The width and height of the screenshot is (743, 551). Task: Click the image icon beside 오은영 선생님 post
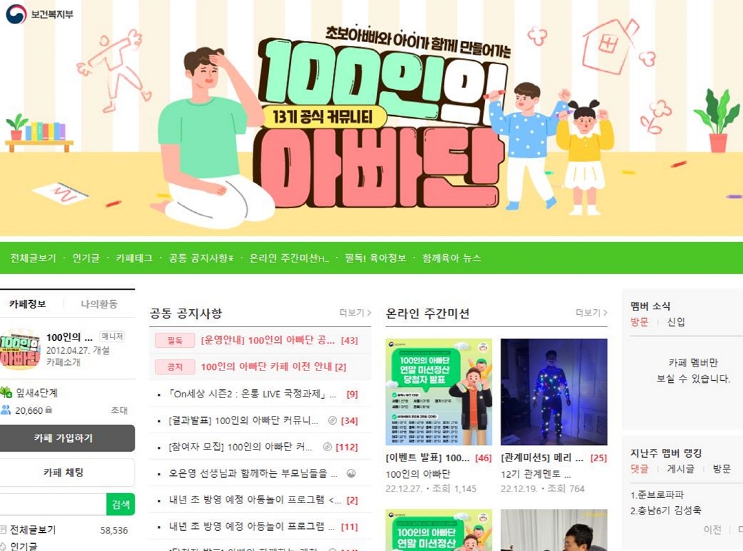(x=351, y=473)
